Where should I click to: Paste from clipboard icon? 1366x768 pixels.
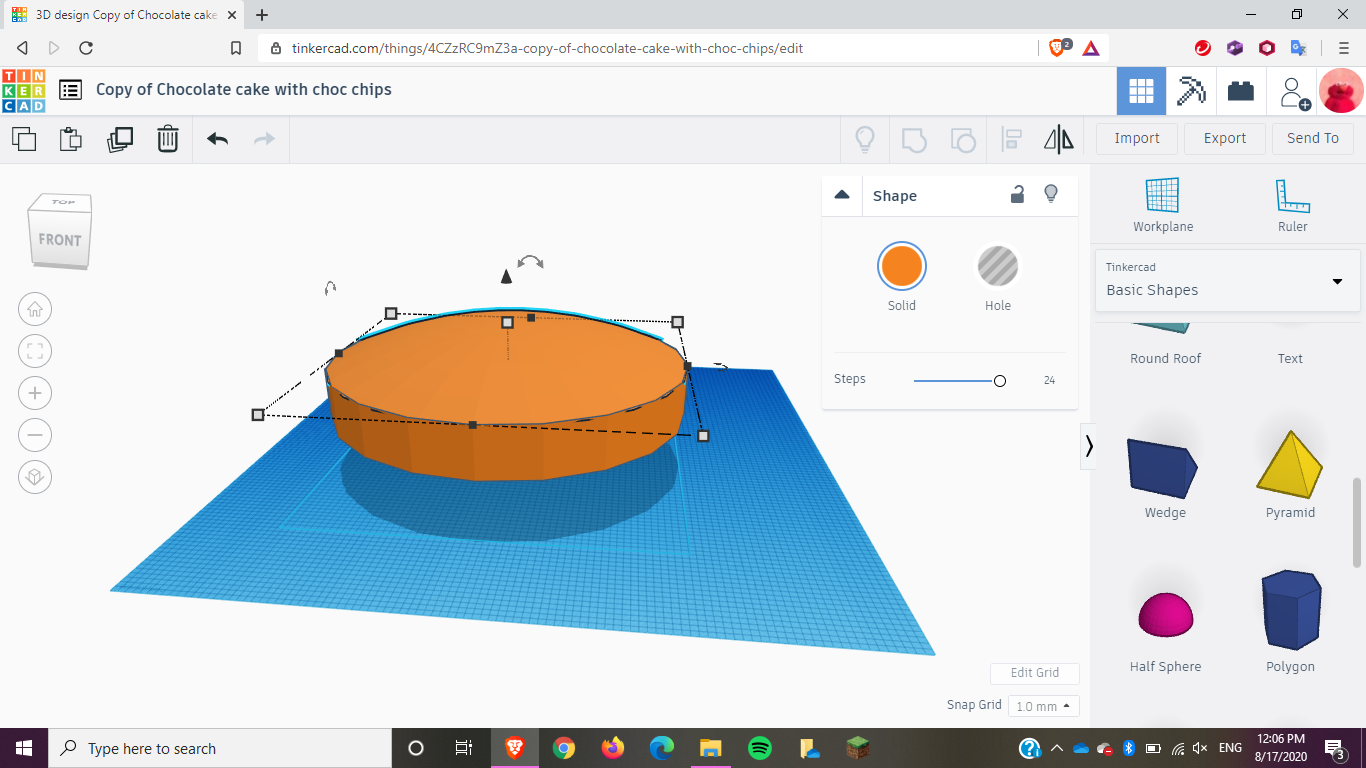71,139
